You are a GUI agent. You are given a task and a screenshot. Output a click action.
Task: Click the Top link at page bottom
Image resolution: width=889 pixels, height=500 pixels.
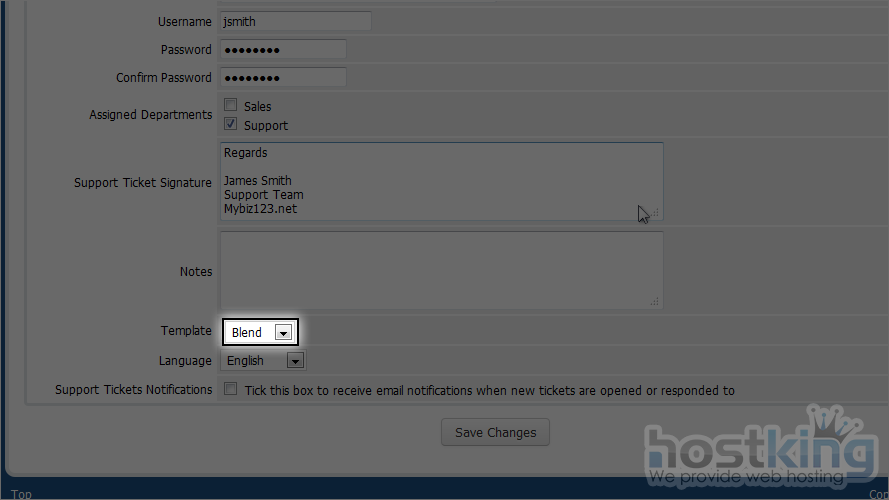click(x=21, y=494)
